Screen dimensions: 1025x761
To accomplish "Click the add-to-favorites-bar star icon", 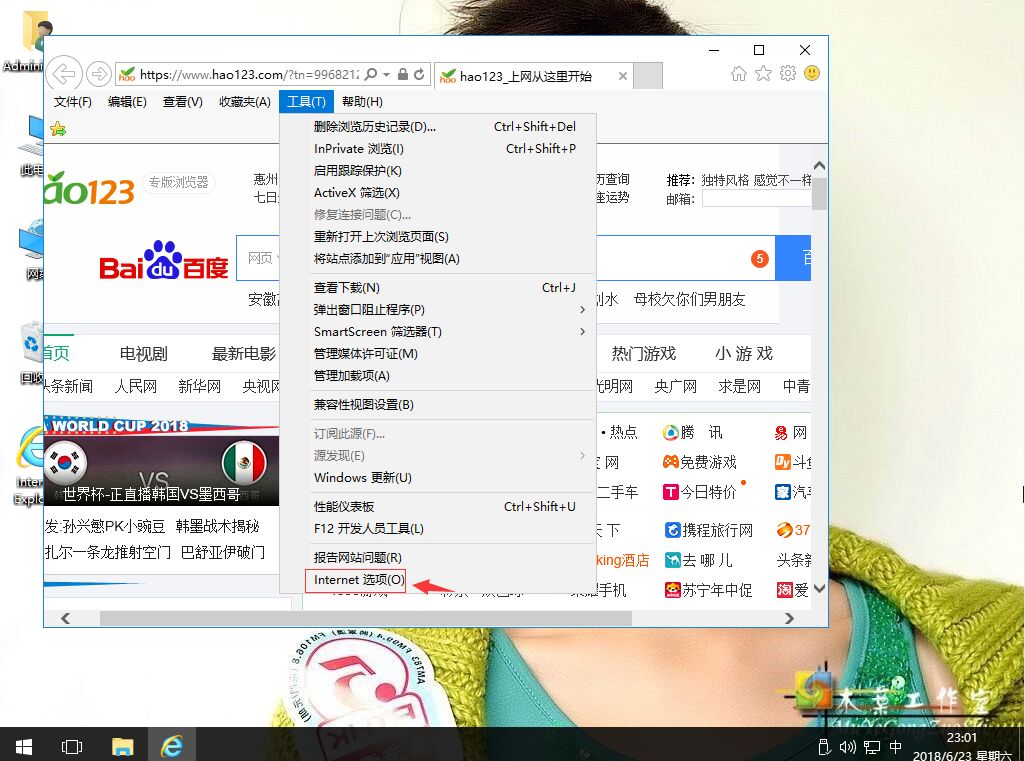I will (58, 129).
